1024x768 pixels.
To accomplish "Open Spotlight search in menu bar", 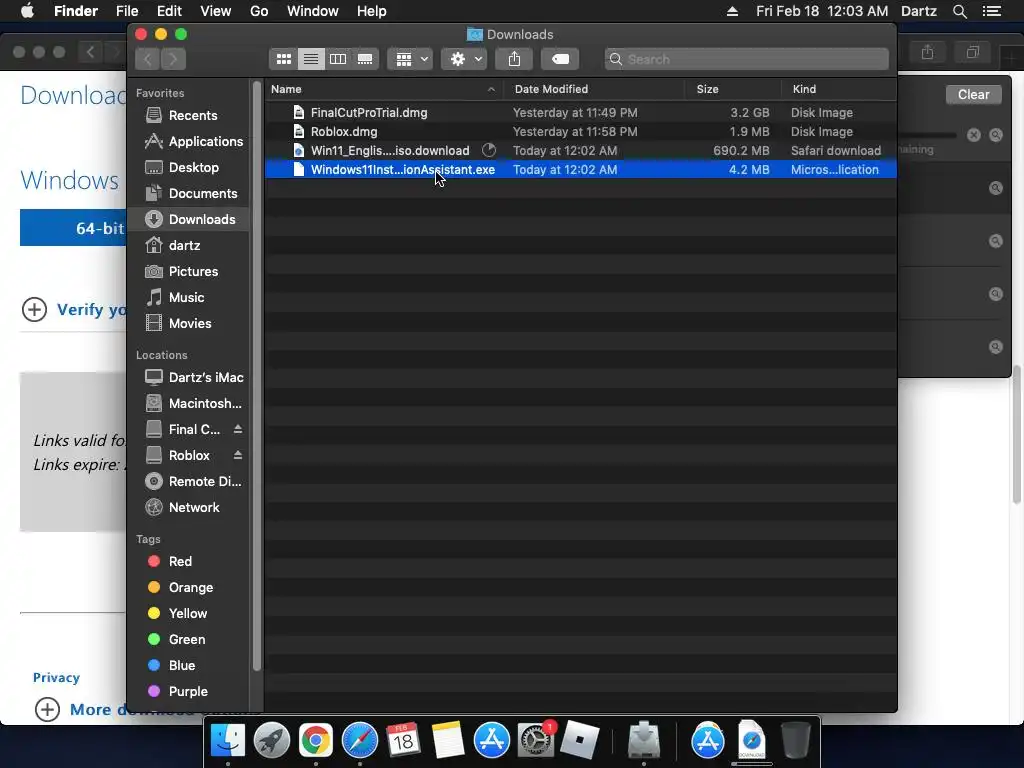I will point(960,11).
